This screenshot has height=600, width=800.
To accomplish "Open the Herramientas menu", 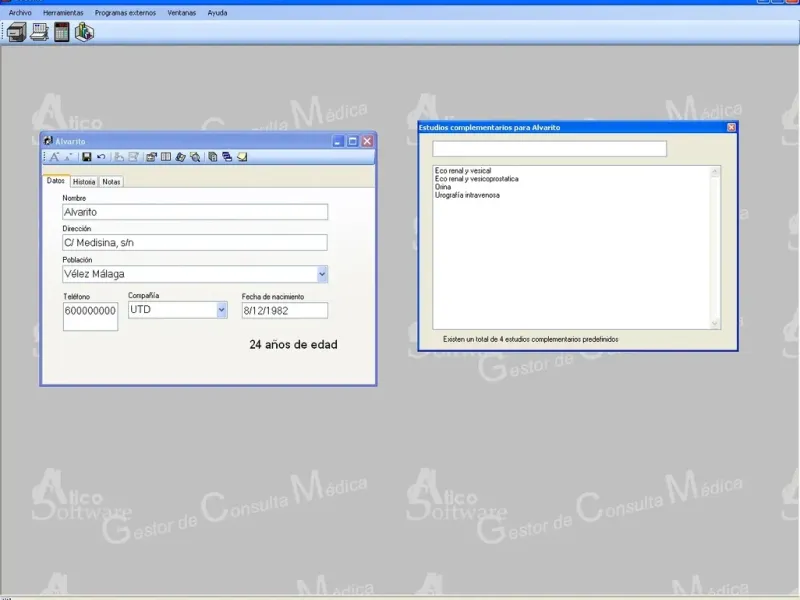I will click(x=63, y=13).
